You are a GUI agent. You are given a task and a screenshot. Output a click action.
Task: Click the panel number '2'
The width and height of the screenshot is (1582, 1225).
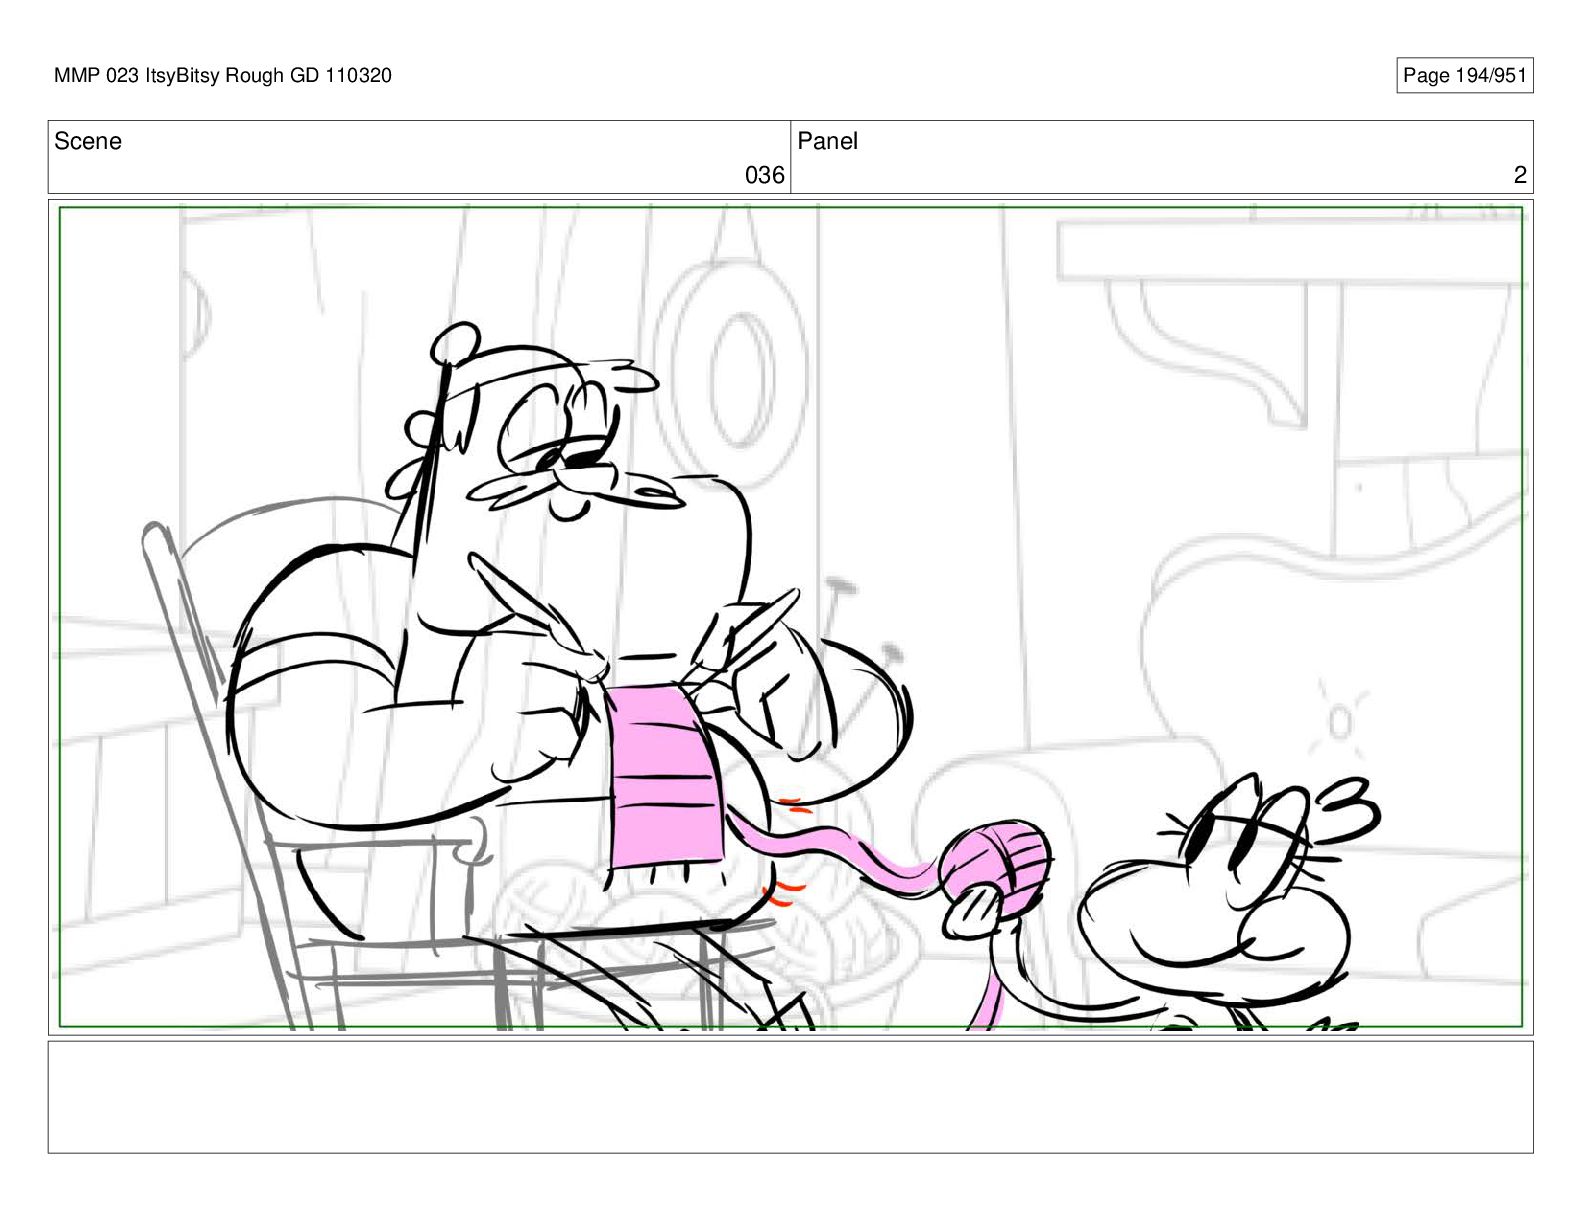(1520, 175)
